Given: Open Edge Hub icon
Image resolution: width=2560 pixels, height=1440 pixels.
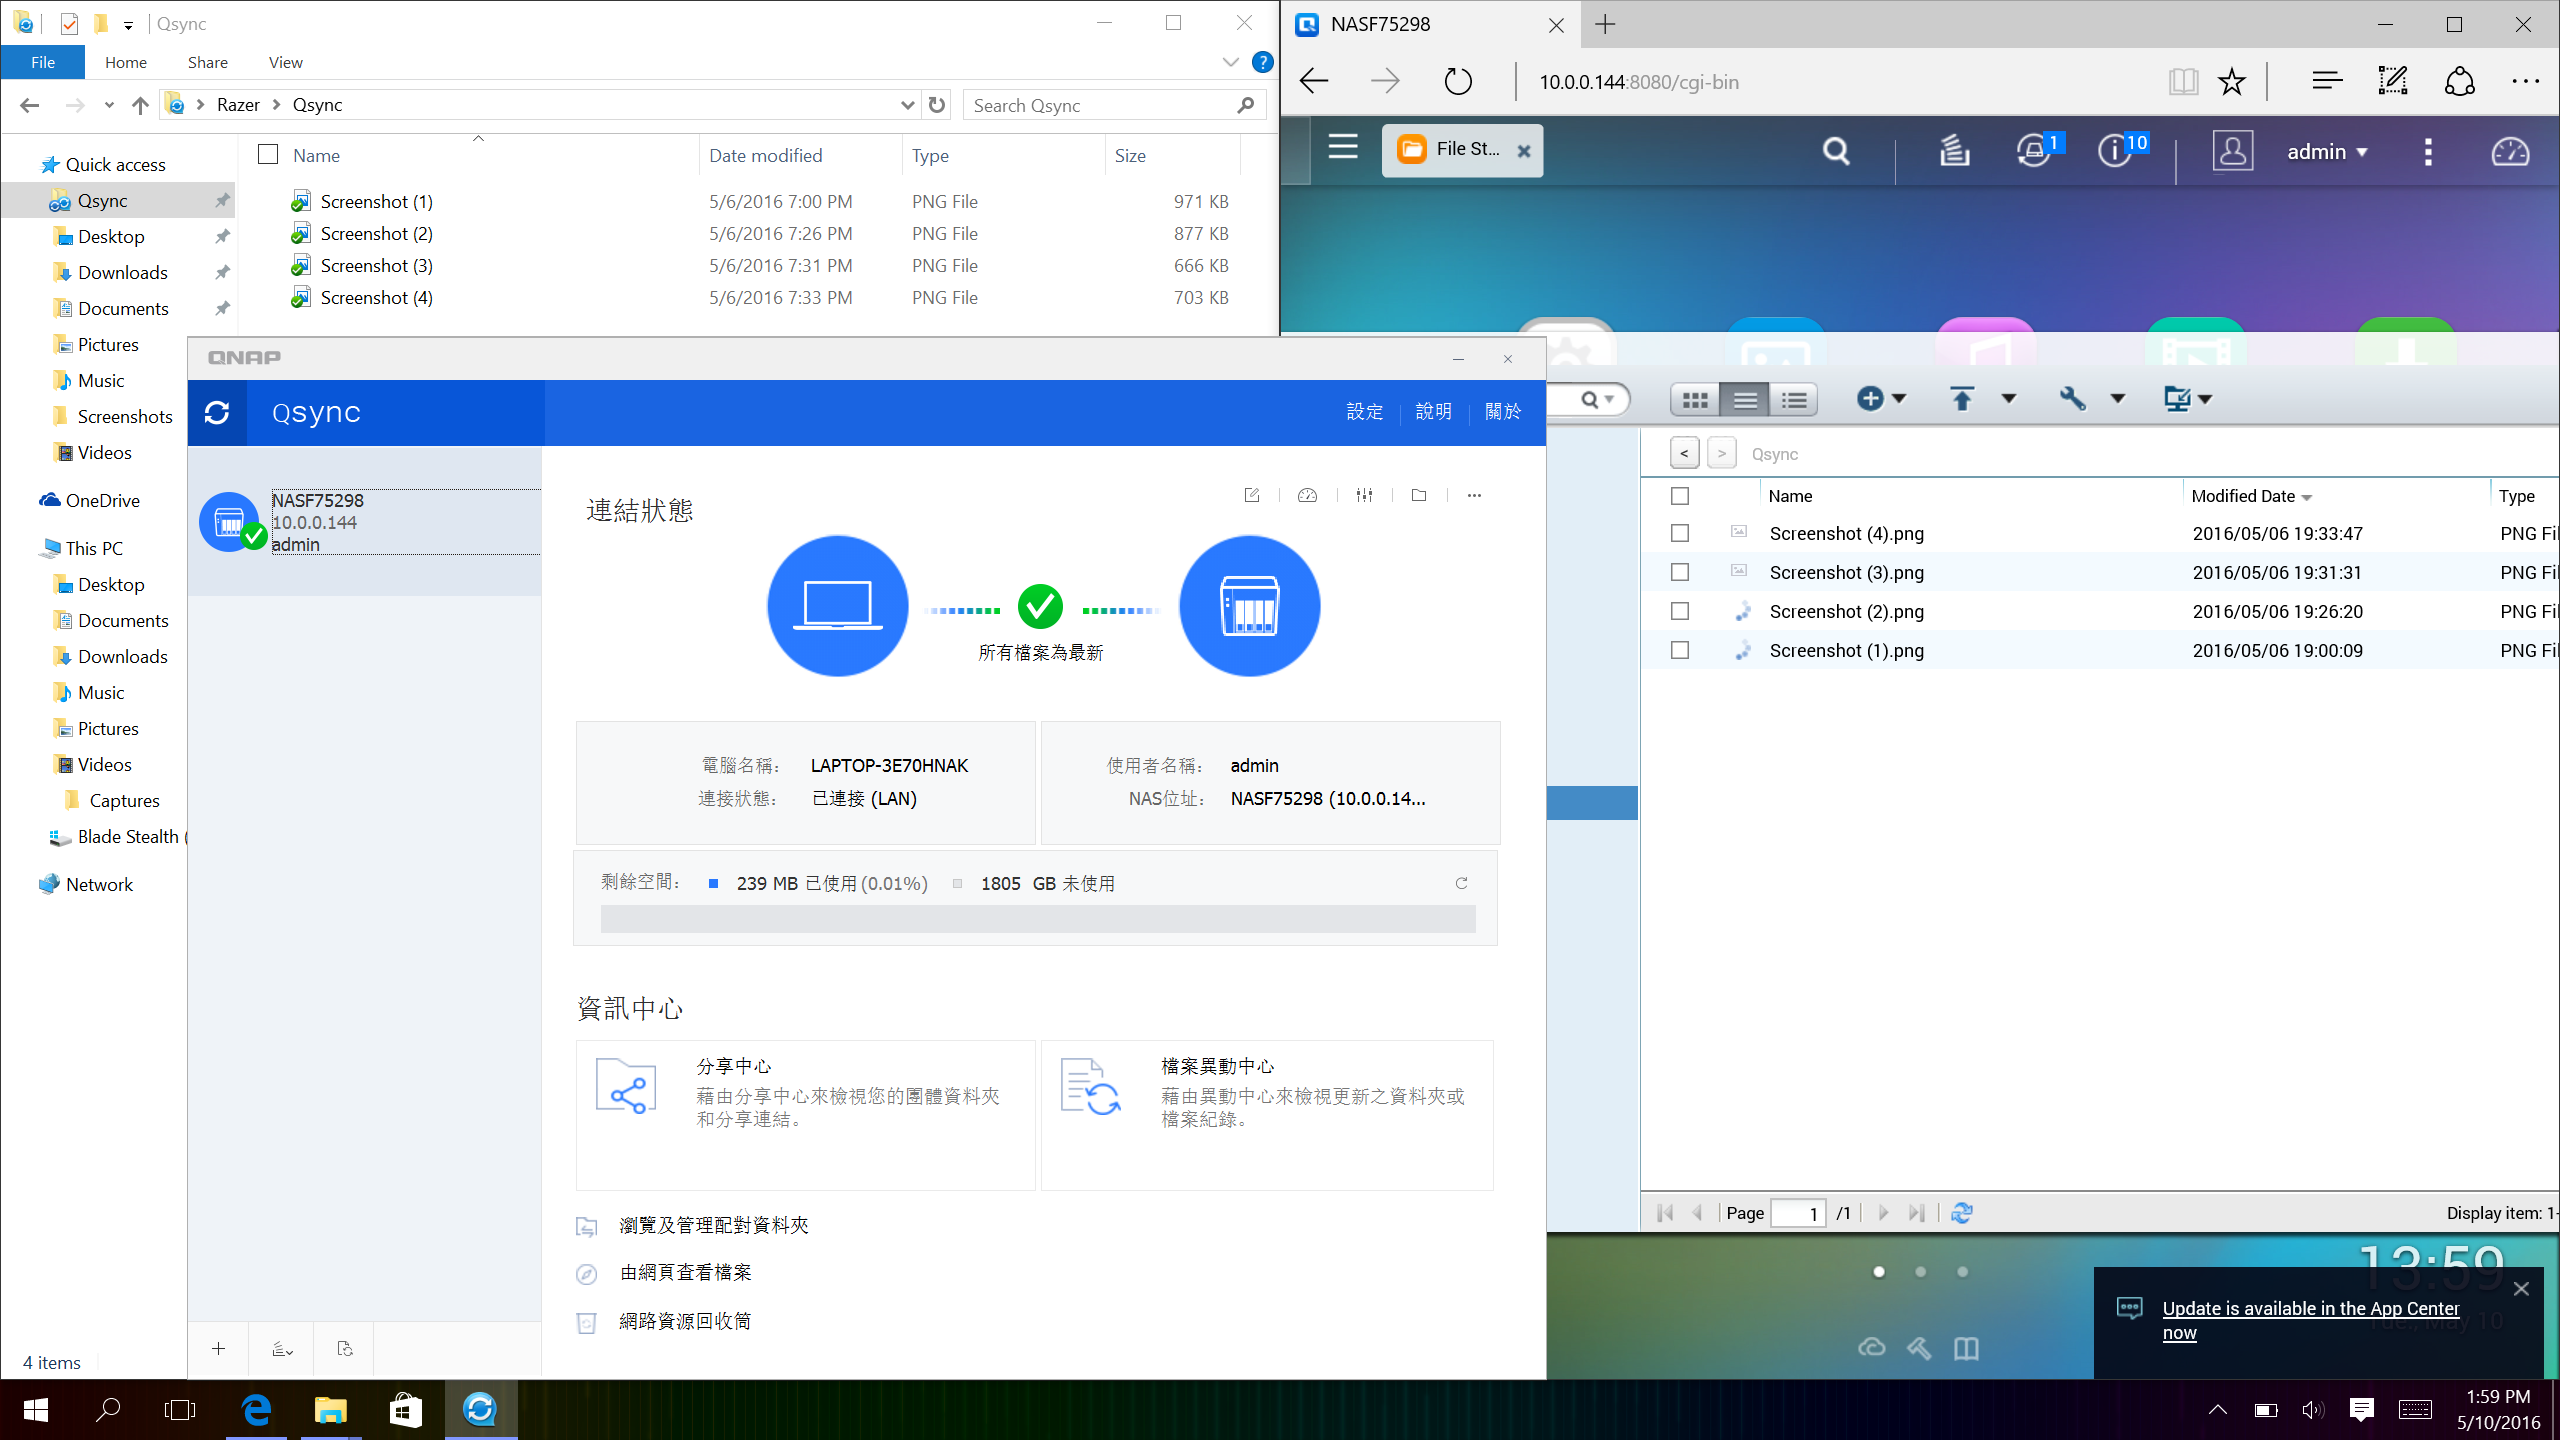Looking at the screenshot, I should tap(2327, 81).
